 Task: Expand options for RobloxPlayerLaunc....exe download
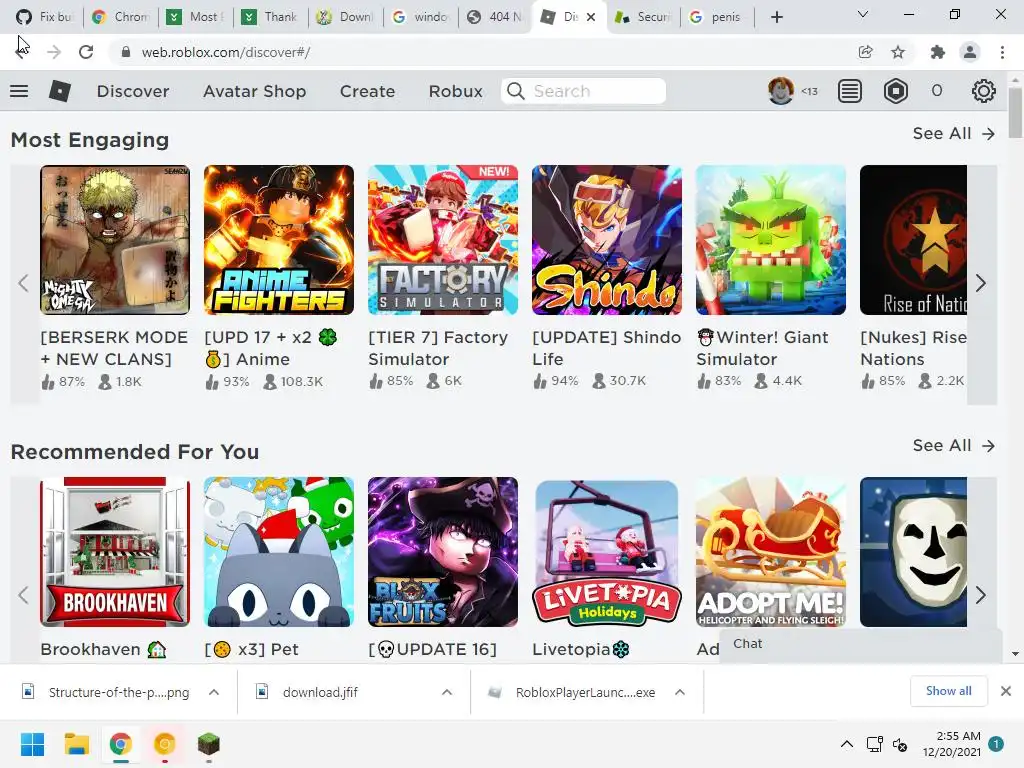coord(680,692)
